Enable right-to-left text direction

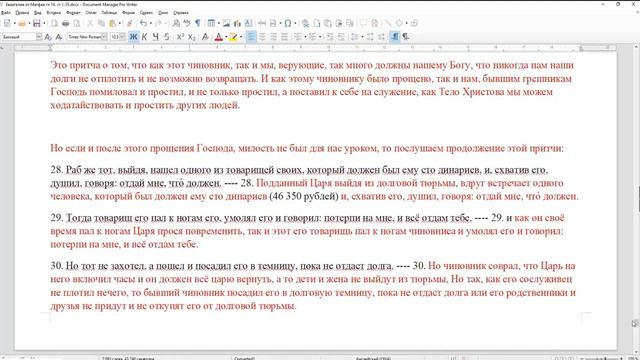pyautogui.click(x=406, y=37)
